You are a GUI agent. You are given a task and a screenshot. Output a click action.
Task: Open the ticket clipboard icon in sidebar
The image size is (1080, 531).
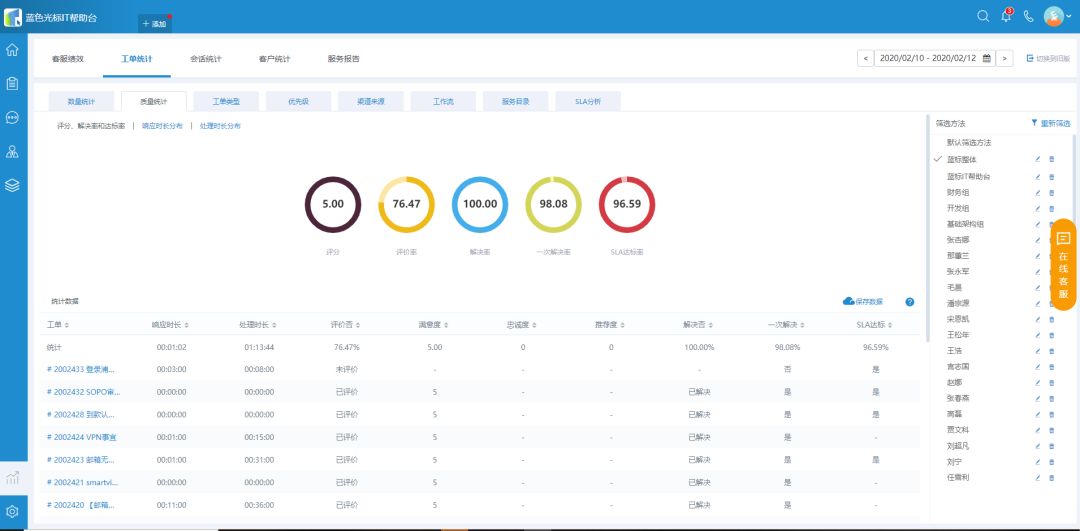[x=12, y=83]
